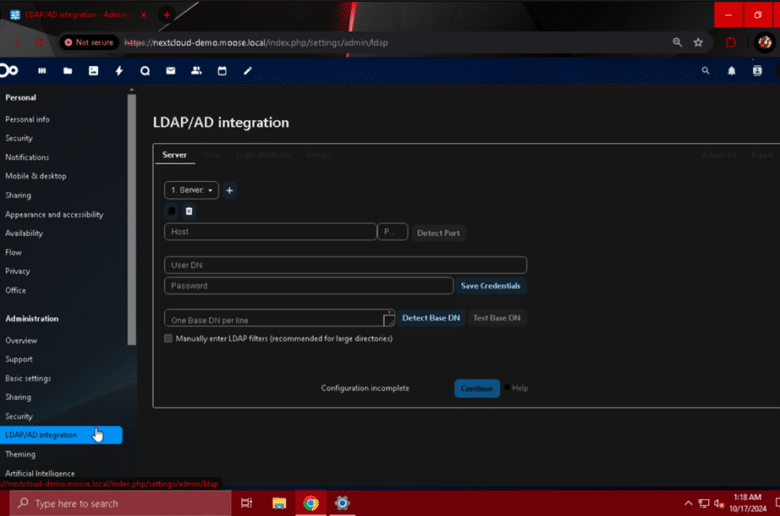This screenshot has height=516, width=780.
Task: Open a new browser tab
Action: [x=167, y=15]
